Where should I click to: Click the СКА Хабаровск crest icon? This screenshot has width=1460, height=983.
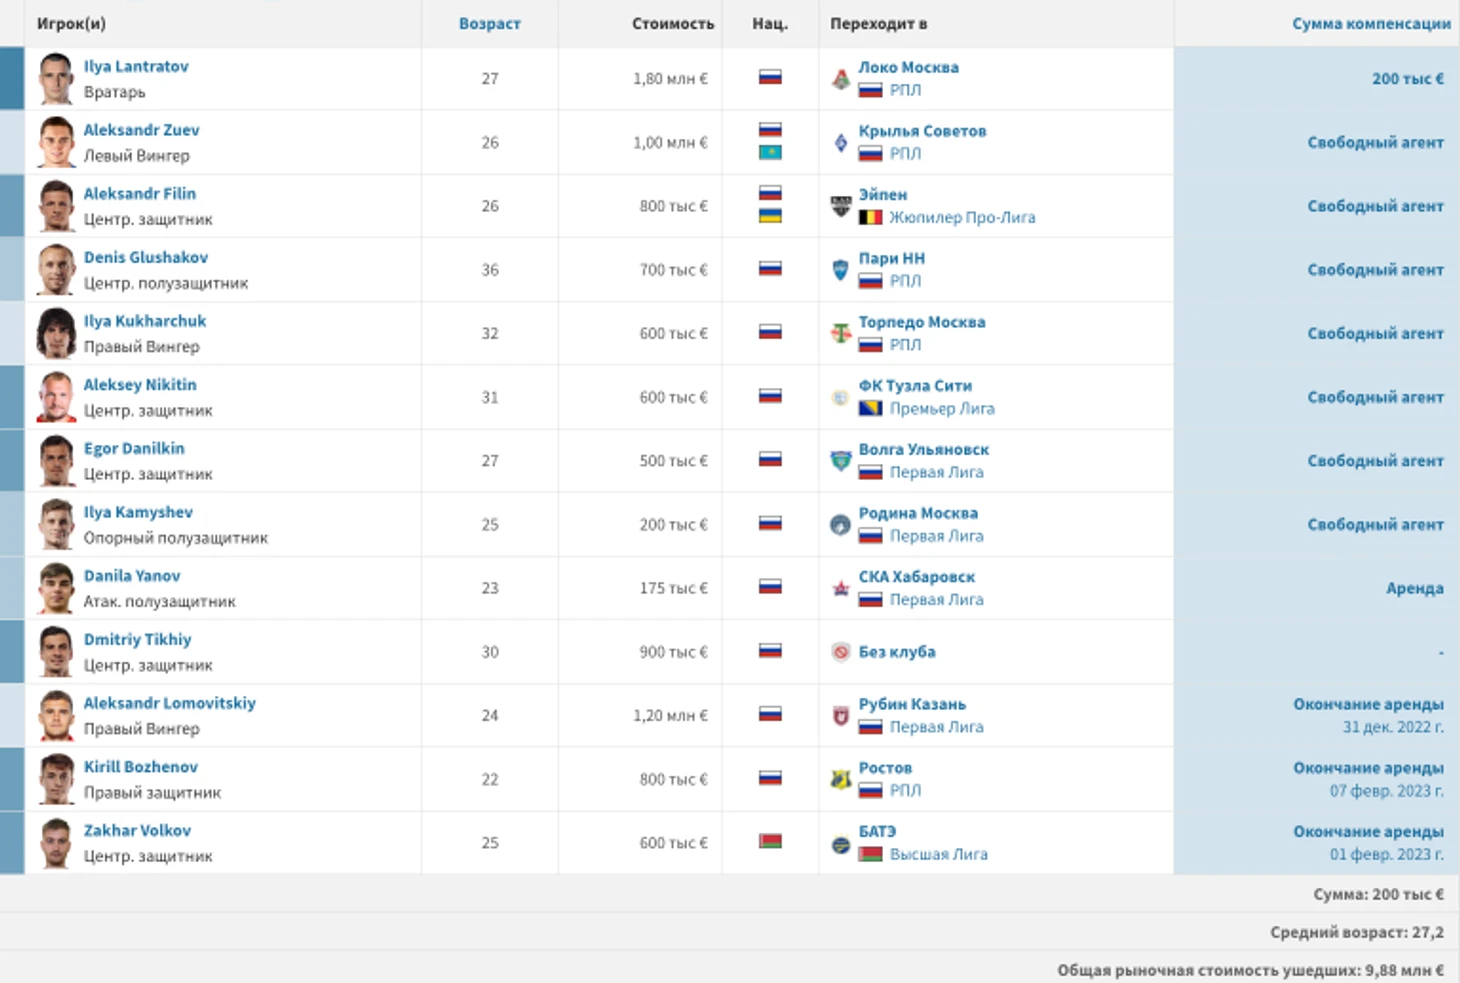tap(841, 588)
